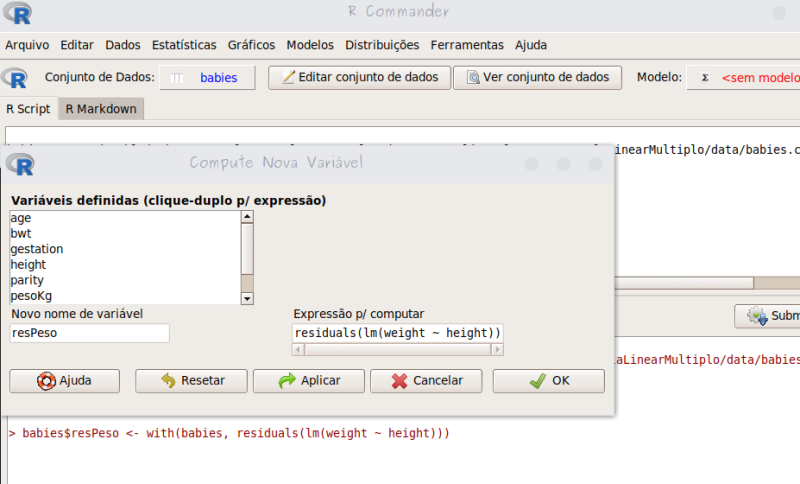The image size is (800, 484).
Task: Confirm with the OK checkmark button
Action: pos(548,381)
